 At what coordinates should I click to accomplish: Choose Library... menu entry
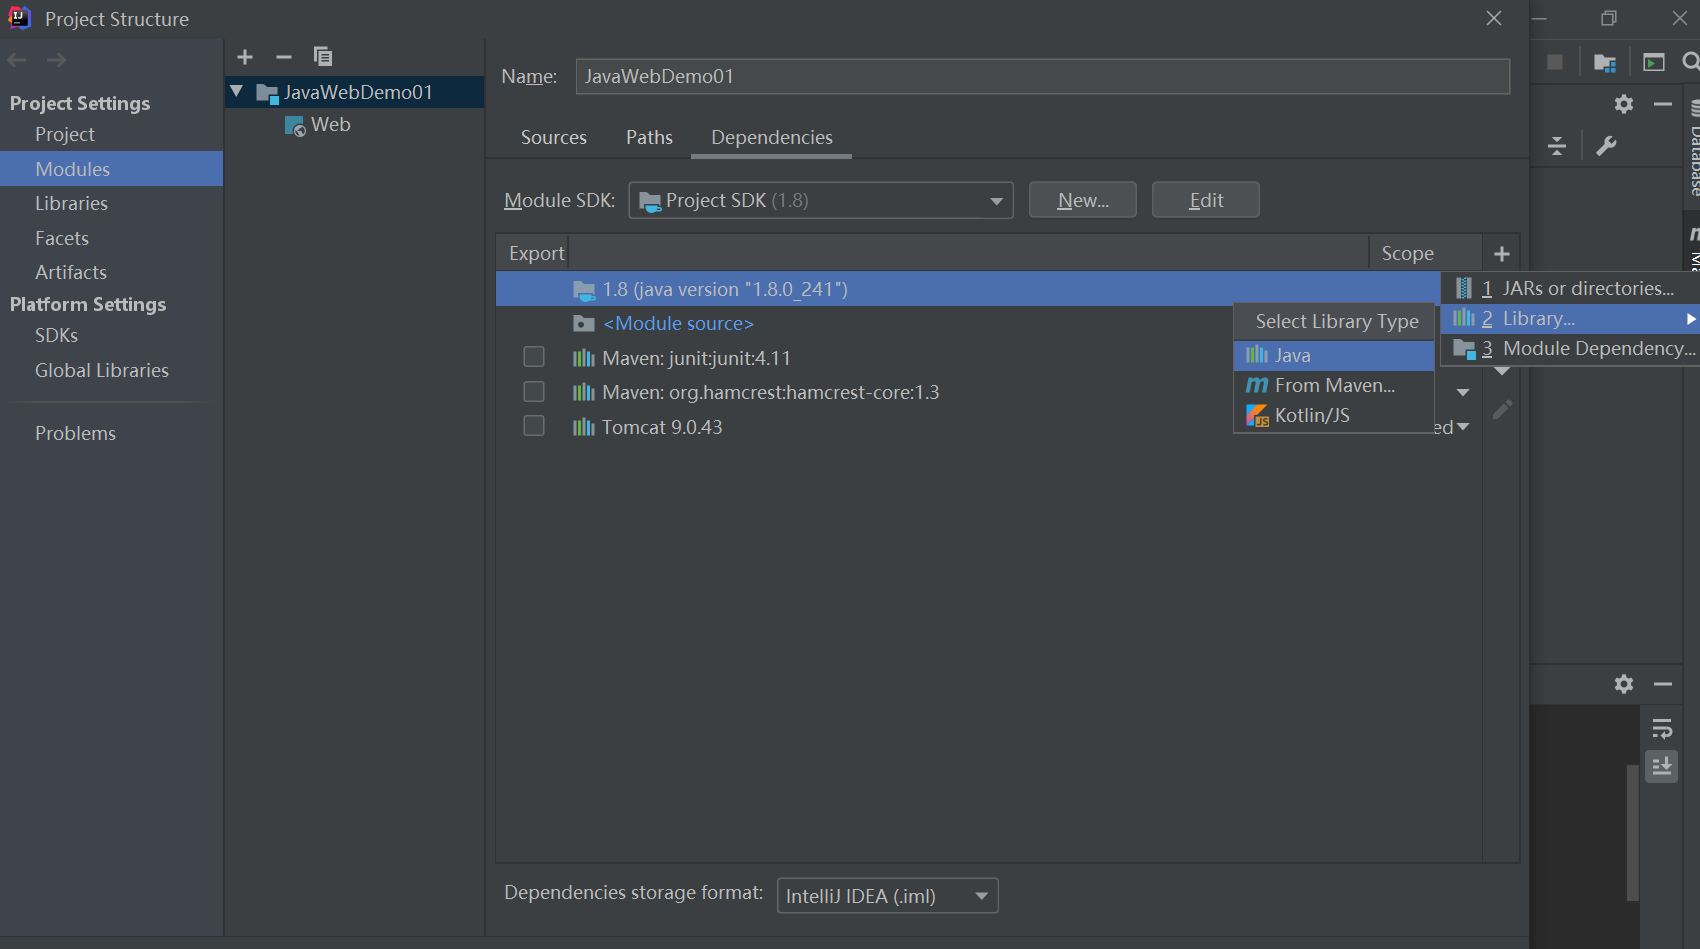tap(1570, 318)
